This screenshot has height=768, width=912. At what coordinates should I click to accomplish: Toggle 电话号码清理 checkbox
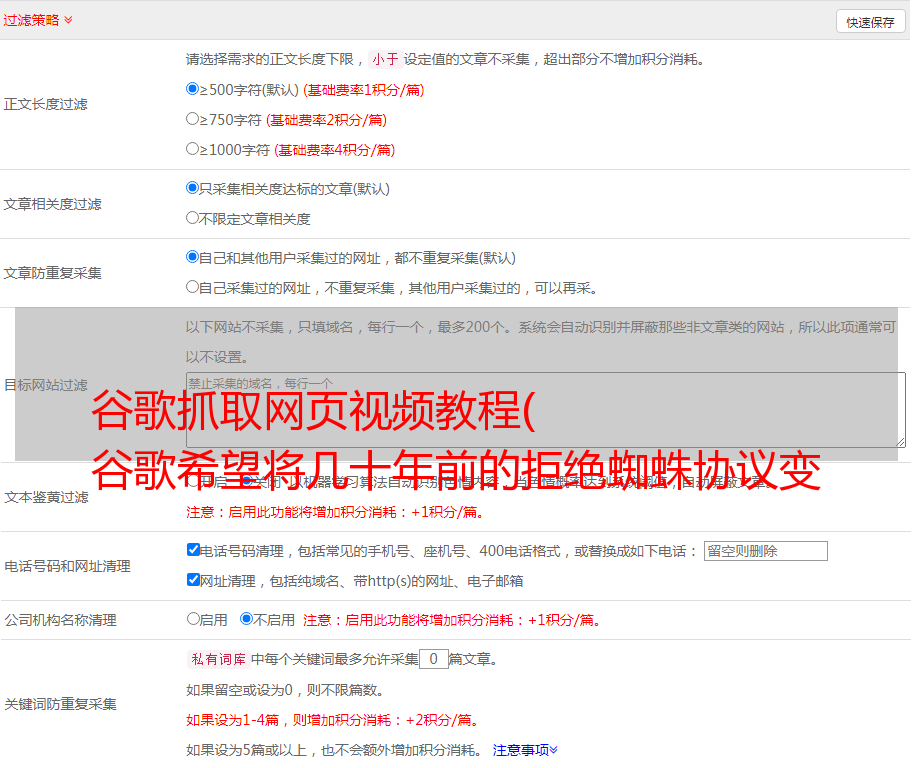193,549
